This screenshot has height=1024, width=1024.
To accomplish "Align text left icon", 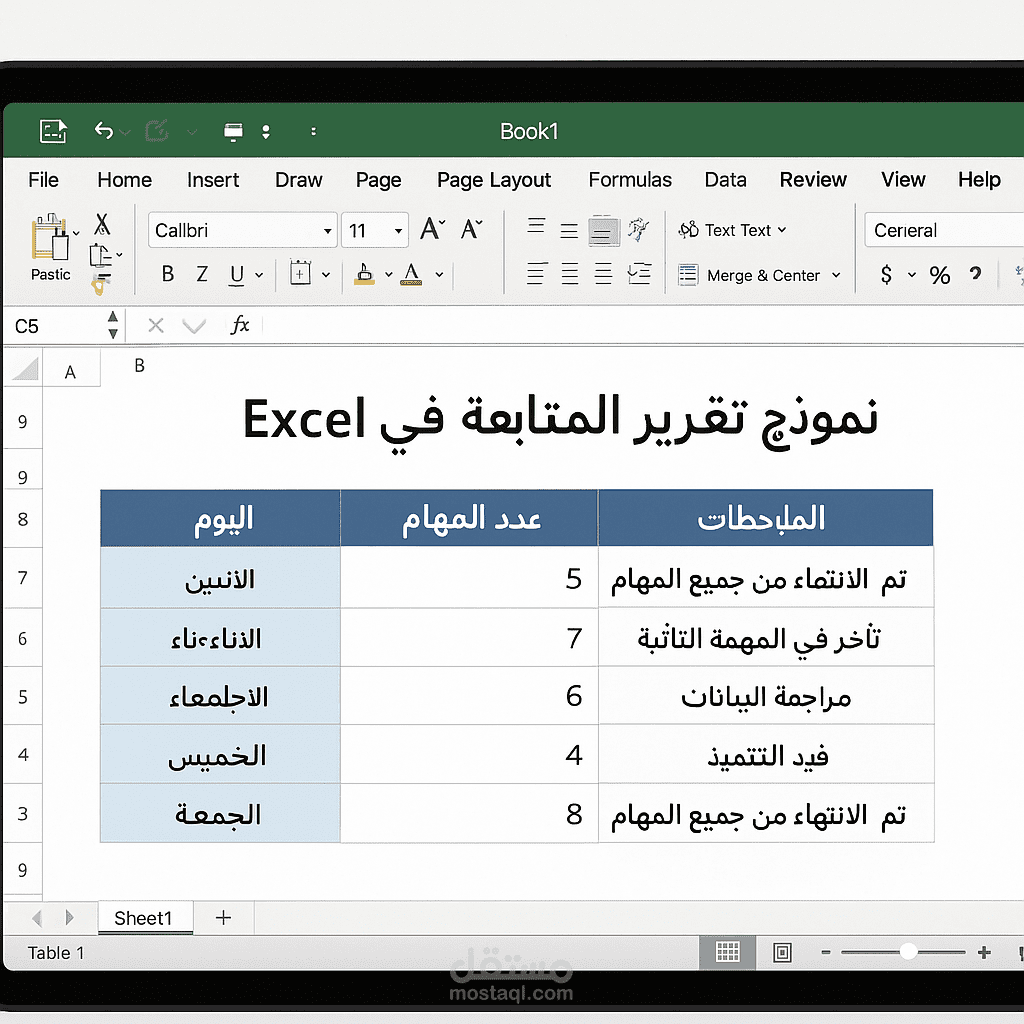I will point(536,274).
